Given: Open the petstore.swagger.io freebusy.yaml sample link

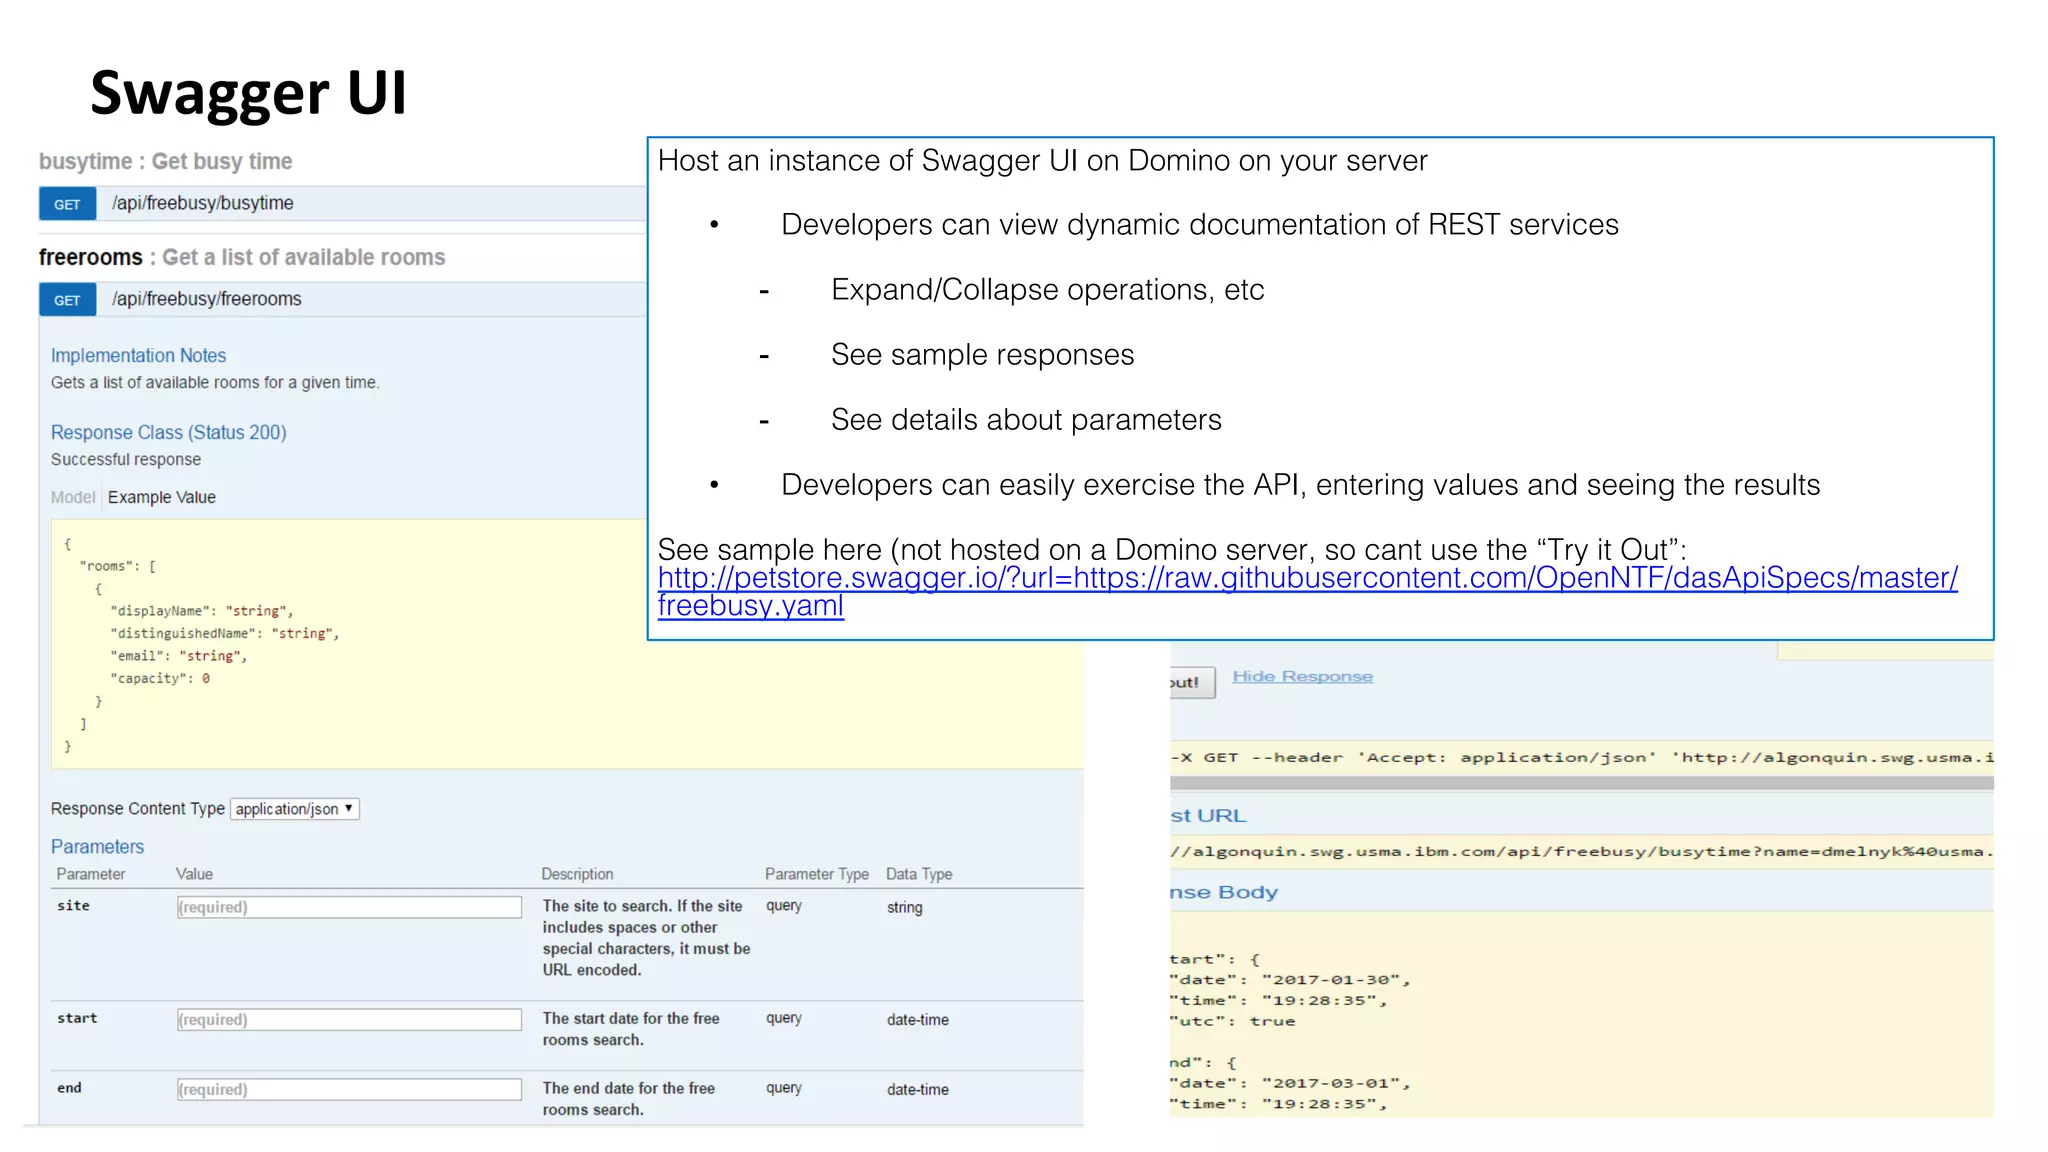Looking at the screenshot, I should click(1307, 591).
